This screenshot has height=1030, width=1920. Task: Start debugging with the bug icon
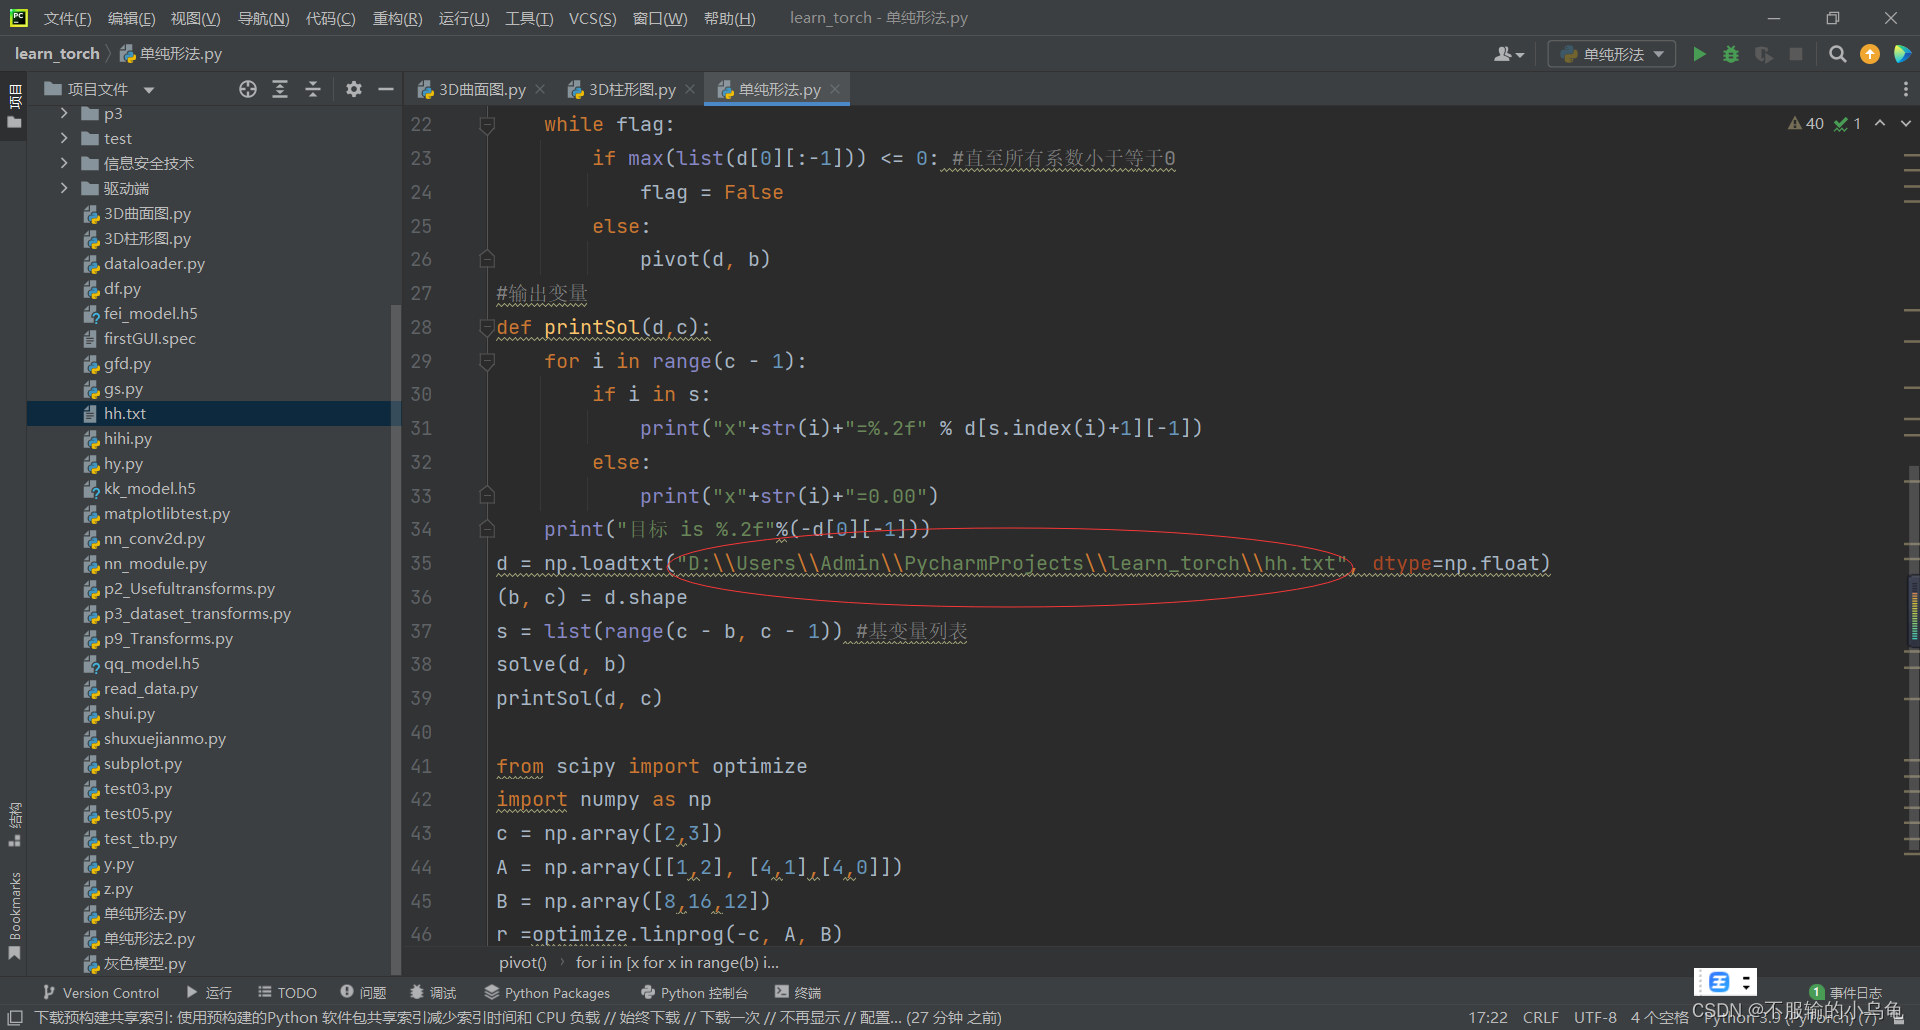pos(1731,54)
